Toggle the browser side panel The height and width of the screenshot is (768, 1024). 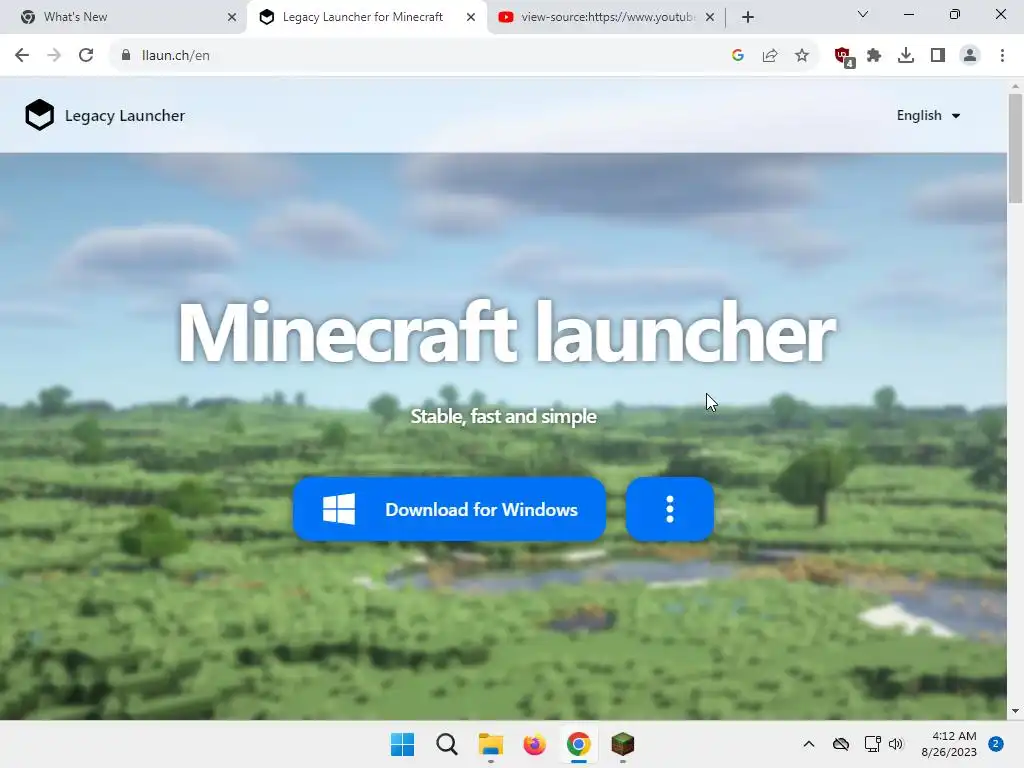coord(938,56)
